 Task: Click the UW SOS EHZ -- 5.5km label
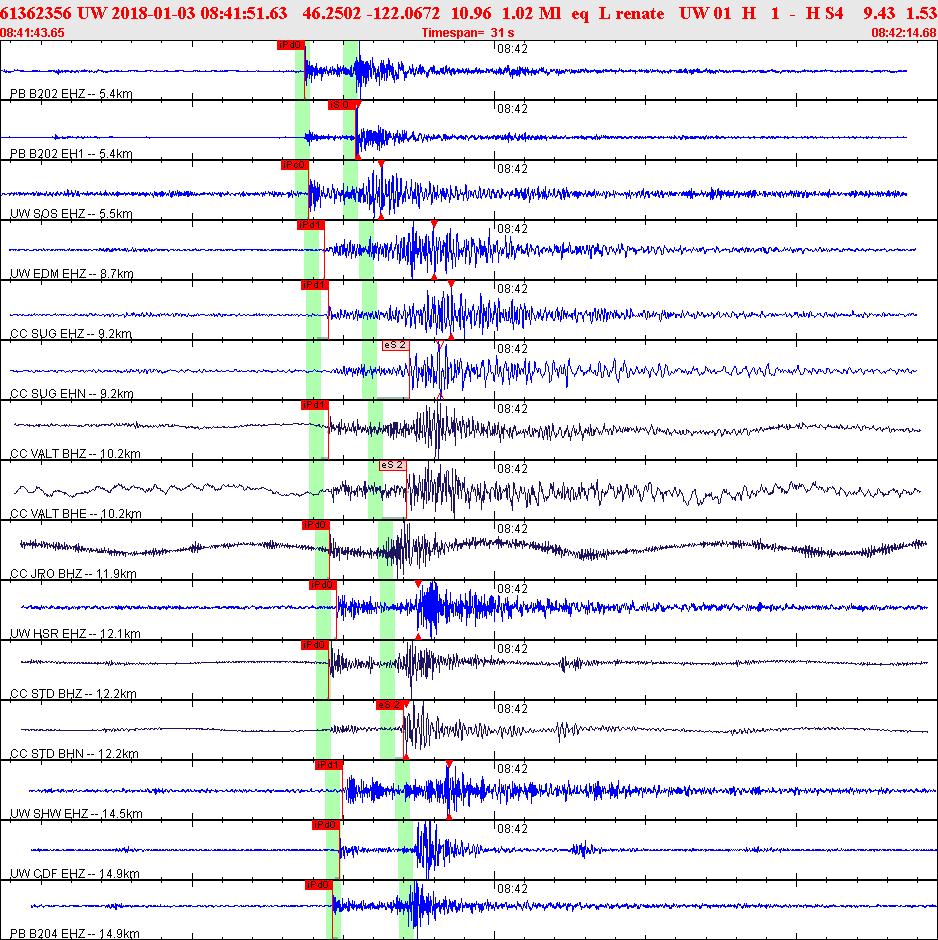pyautogui.click(x=71, y=213)
